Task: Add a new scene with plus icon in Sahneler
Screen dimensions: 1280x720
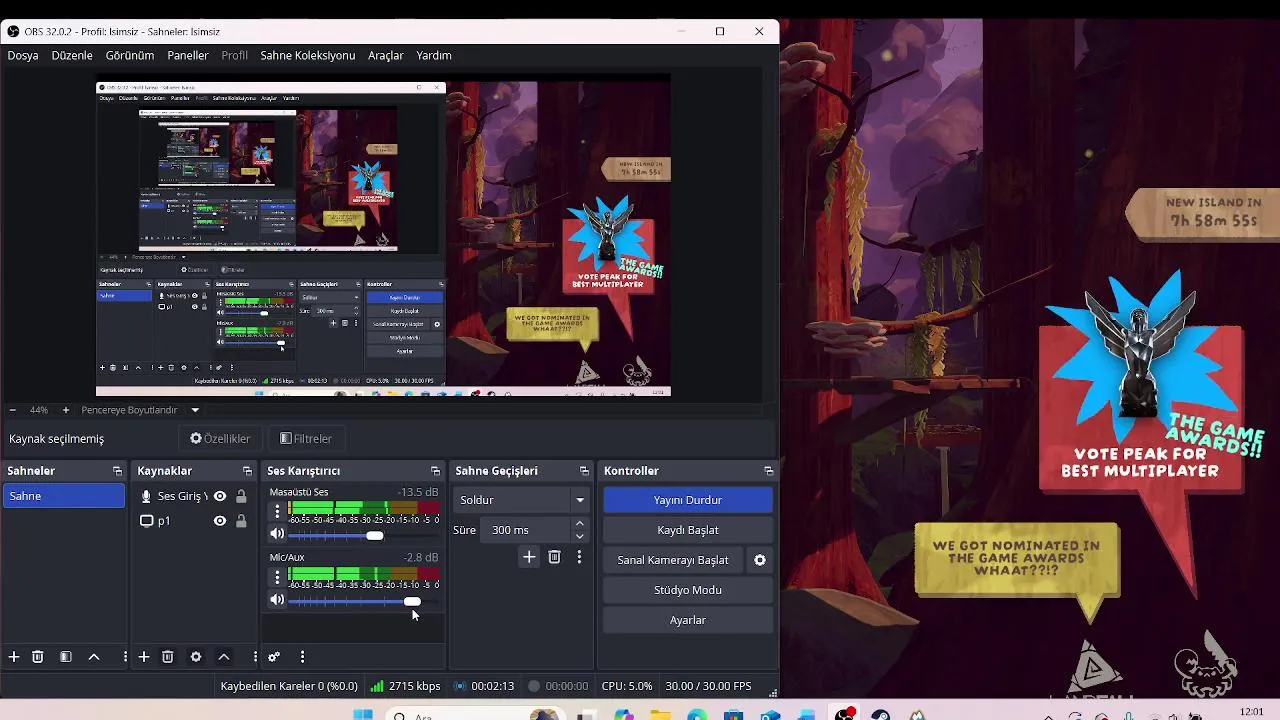Action: click(x=14, y=657)
